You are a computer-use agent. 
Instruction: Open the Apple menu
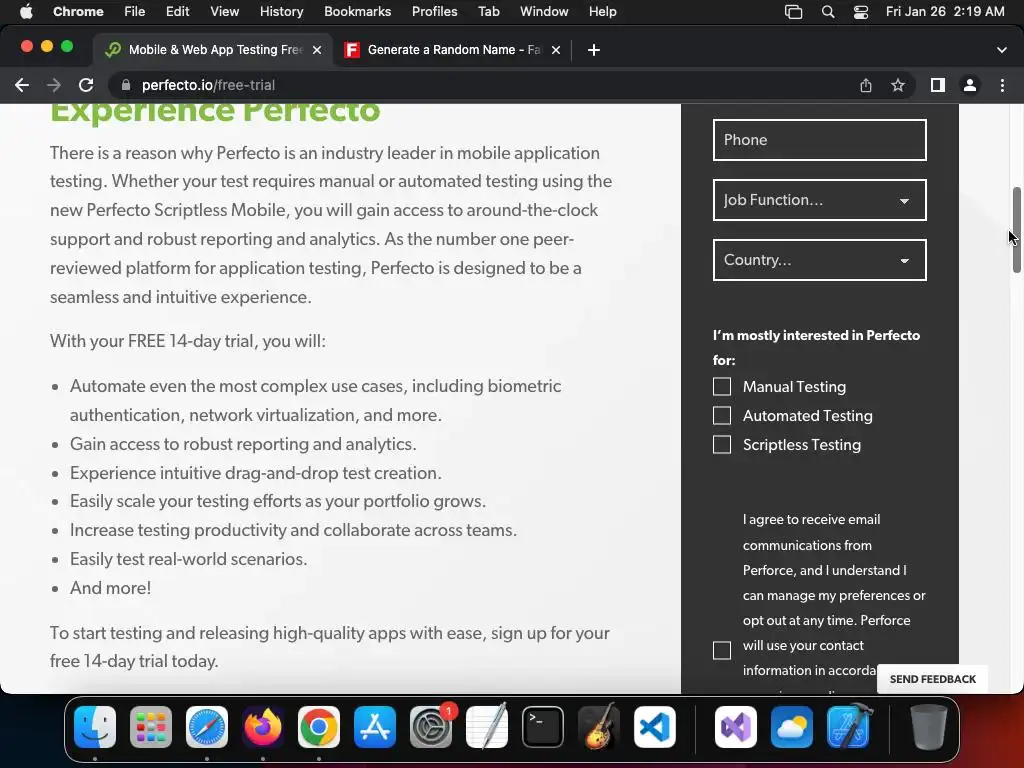[x=26, y=12]
